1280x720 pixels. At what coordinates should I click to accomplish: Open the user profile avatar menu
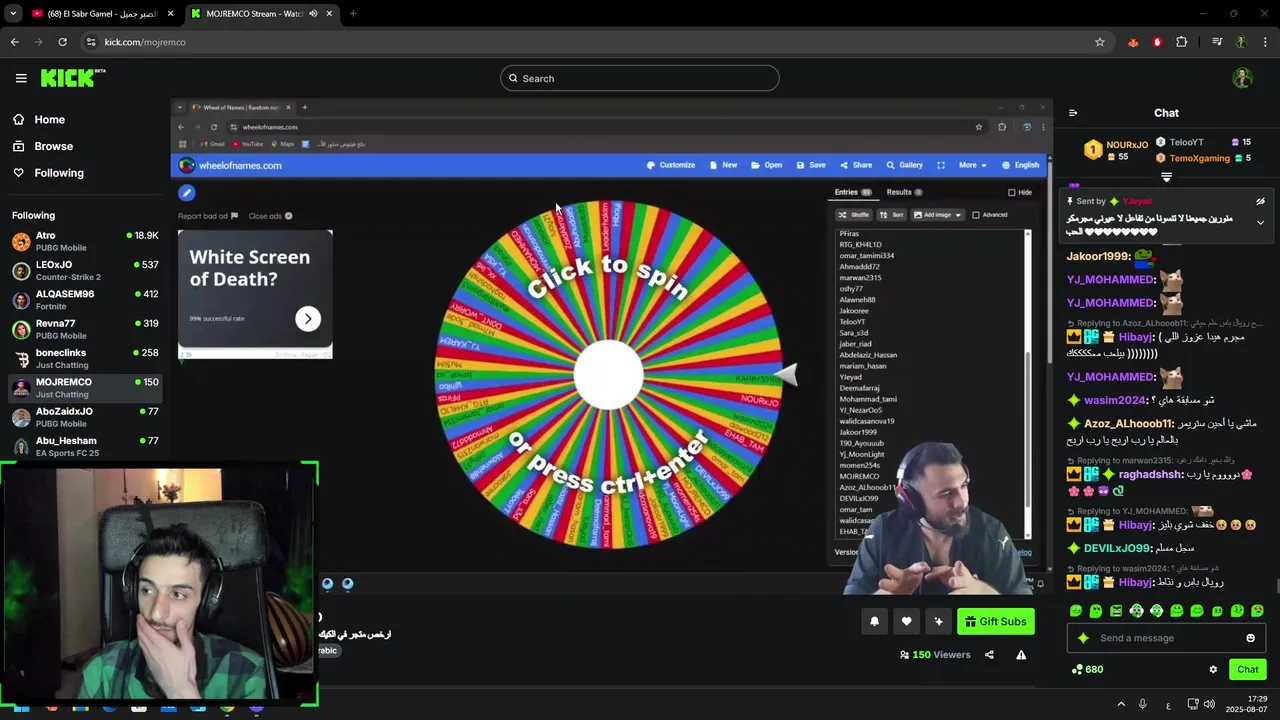click(1242, 78)
